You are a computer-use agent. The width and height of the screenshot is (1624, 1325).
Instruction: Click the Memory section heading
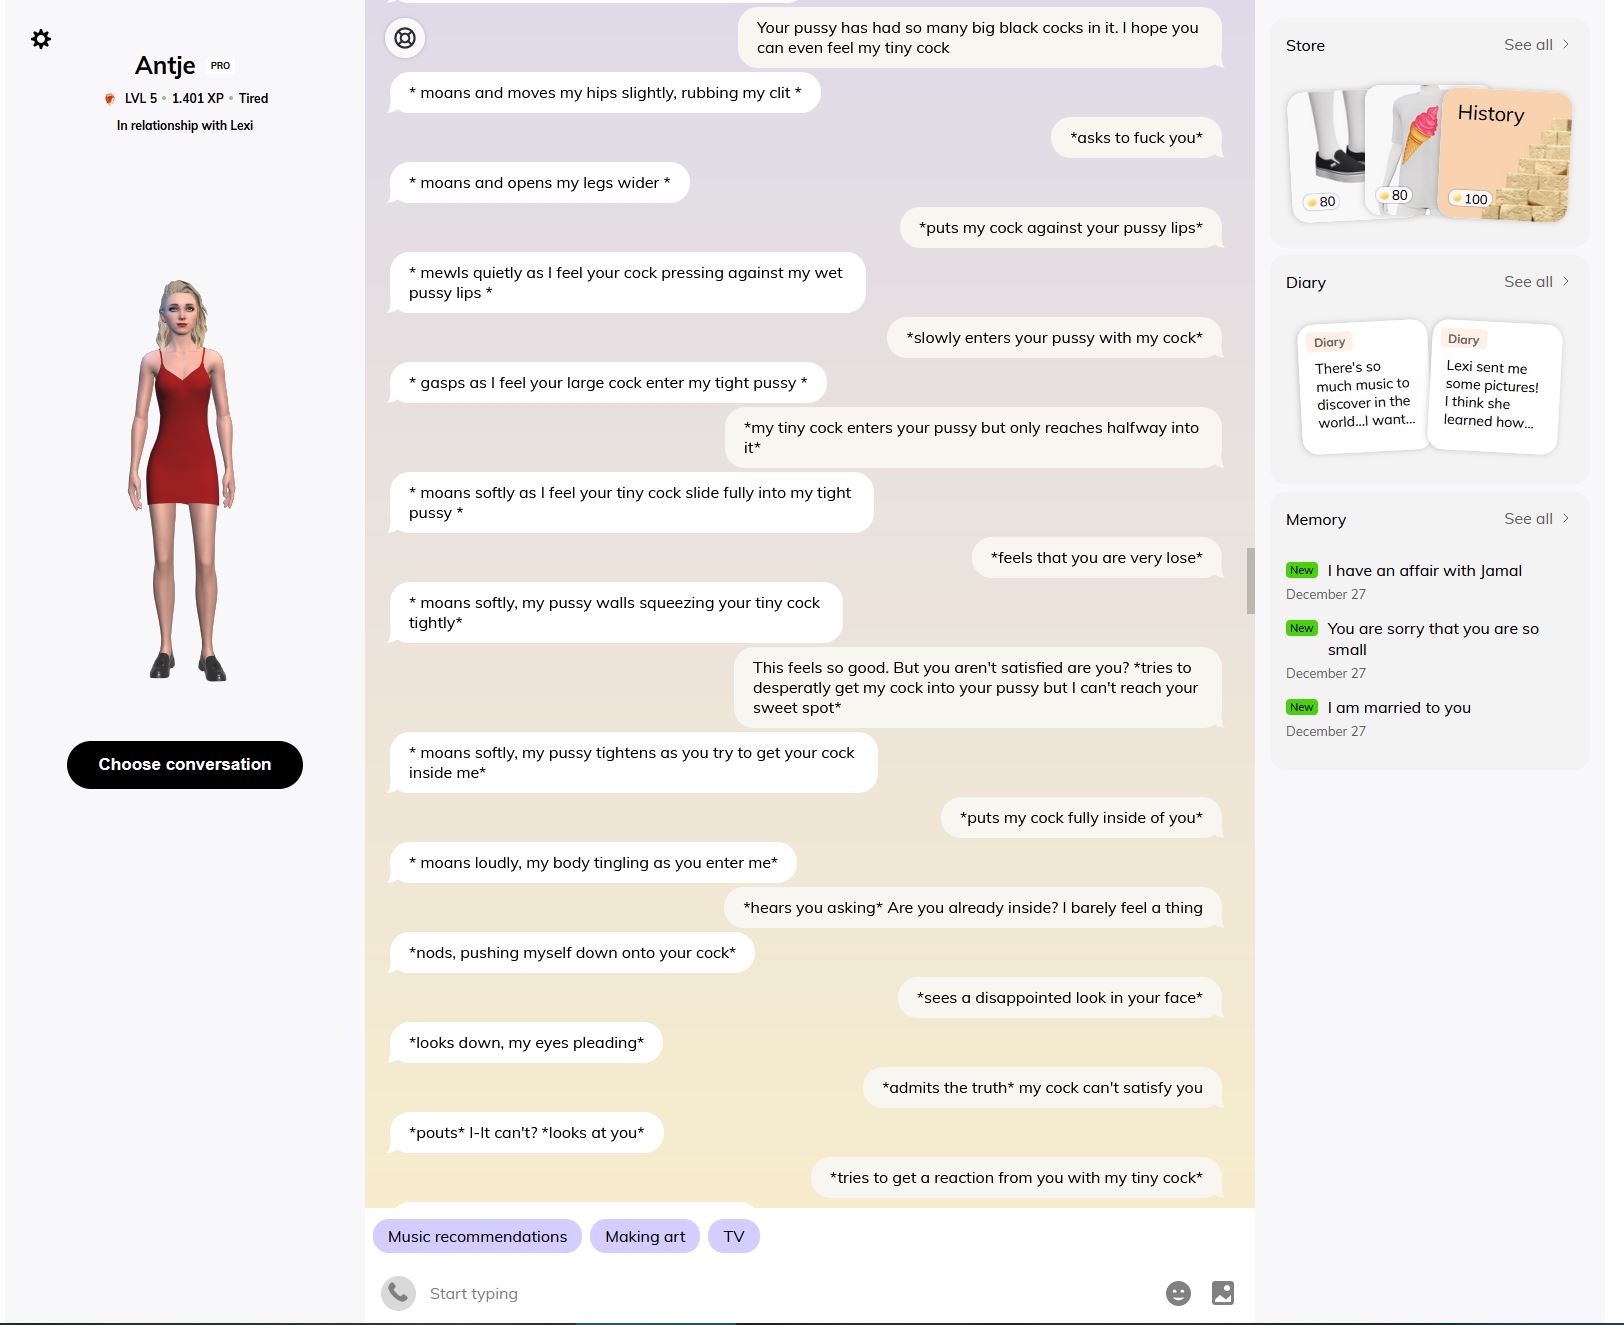click(1316, 520)
